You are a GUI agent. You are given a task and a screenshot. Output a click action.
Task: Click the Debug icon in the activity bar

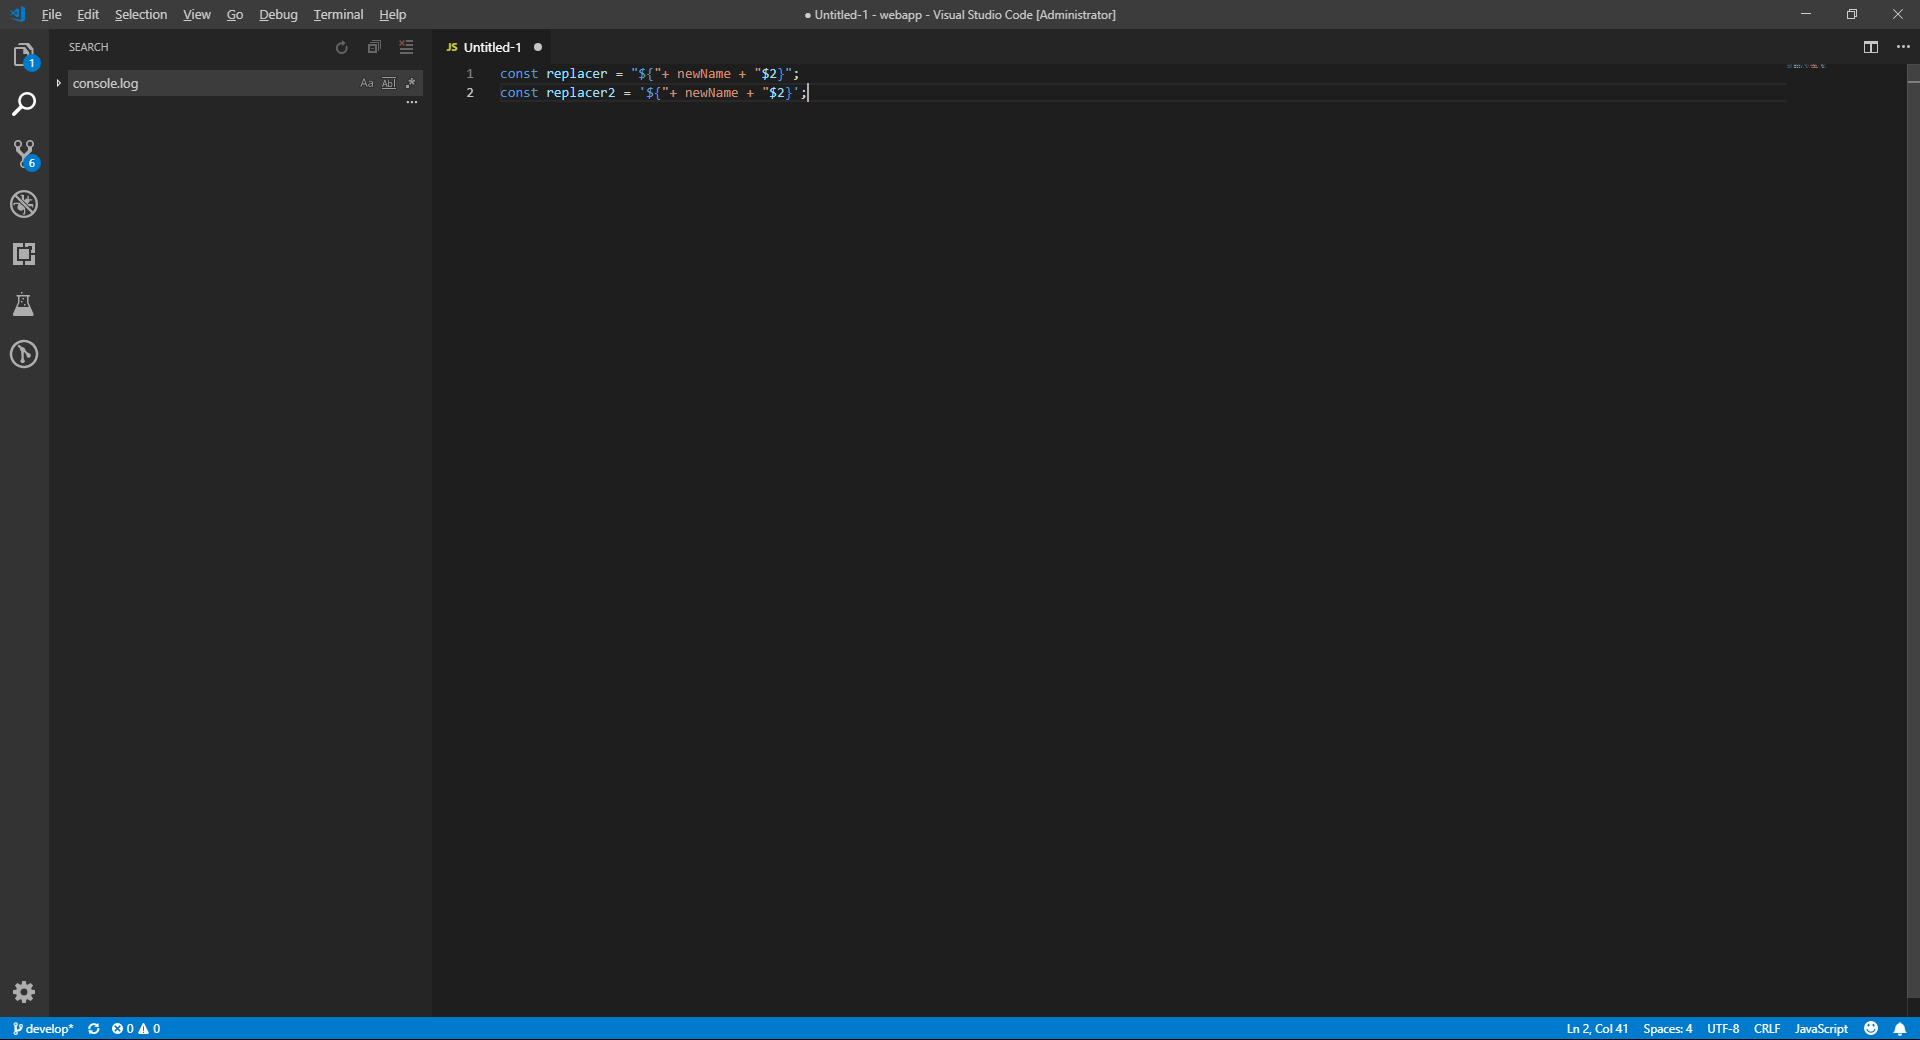tap(24, 204)
